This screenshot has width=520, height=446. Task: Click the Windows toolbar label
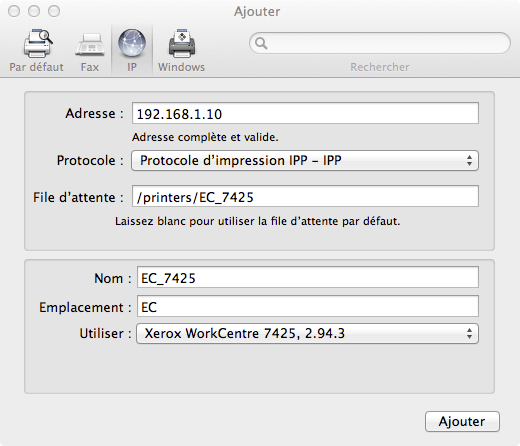pos(181,67)
